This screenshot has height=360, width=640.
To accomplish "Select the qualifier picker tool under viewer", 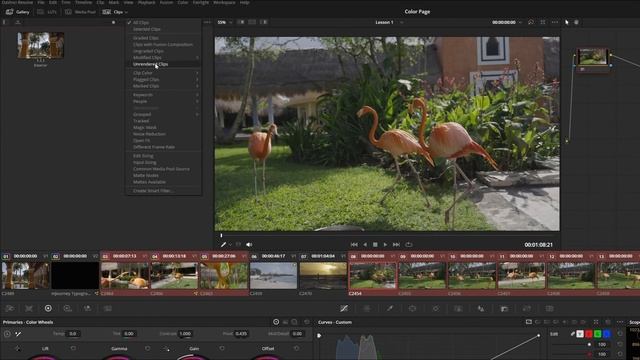I will 223,244.
